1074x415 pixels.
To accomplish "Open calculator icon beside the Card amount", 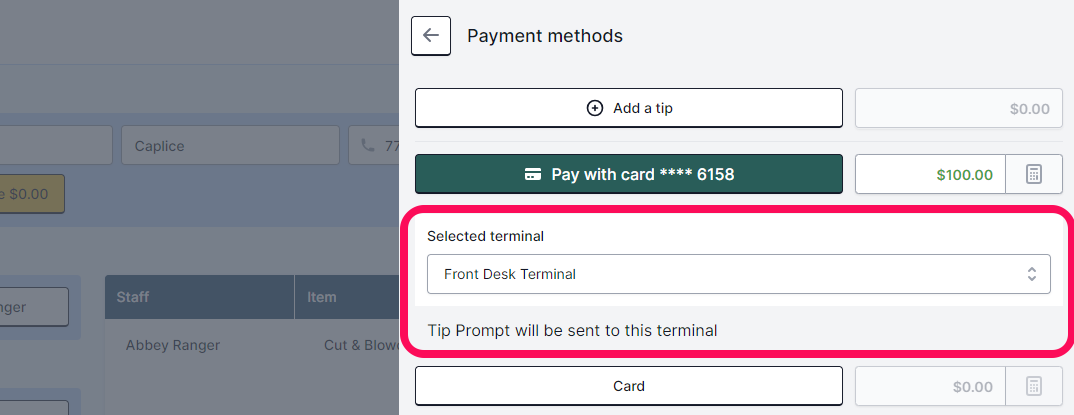I will 1034,386.
